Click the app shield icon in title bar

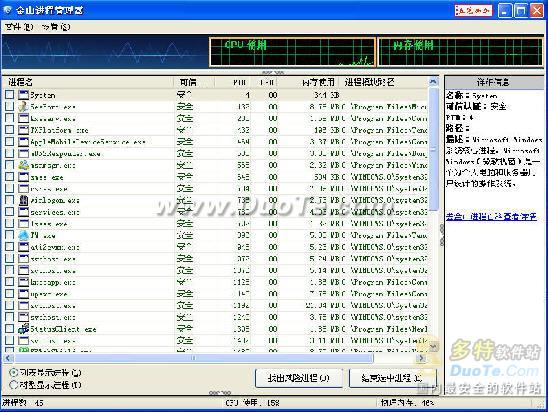click(x=7, y=10)
